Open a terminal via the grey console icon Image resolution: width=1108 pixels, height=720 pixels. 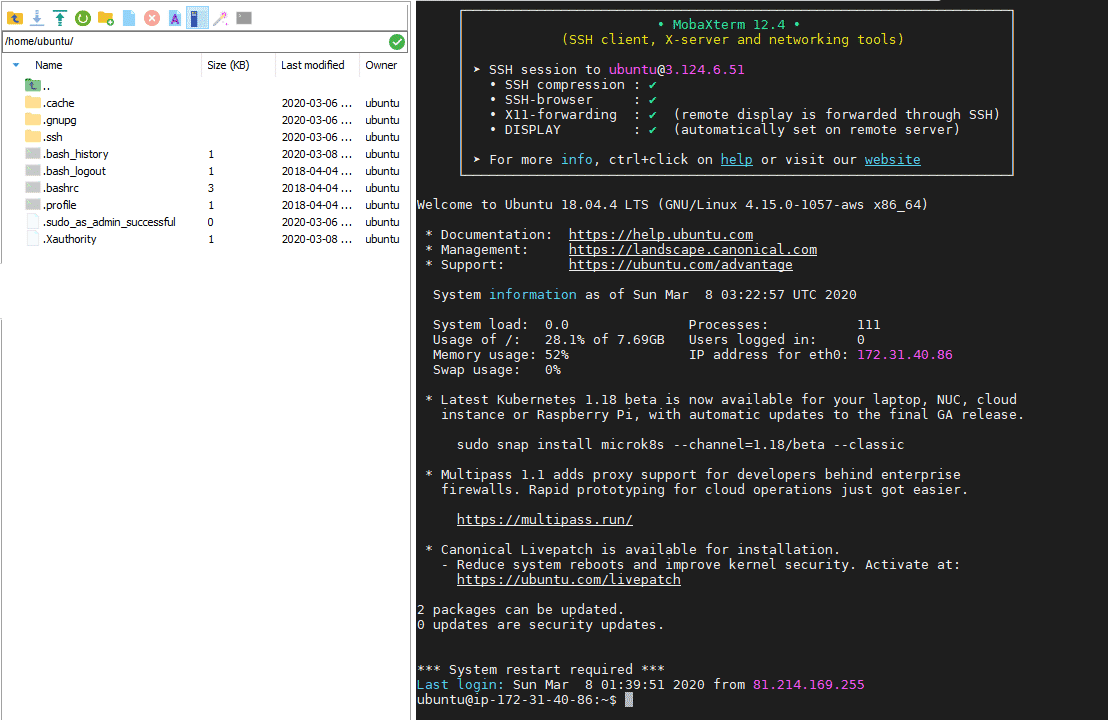click(x=244, y=18)
